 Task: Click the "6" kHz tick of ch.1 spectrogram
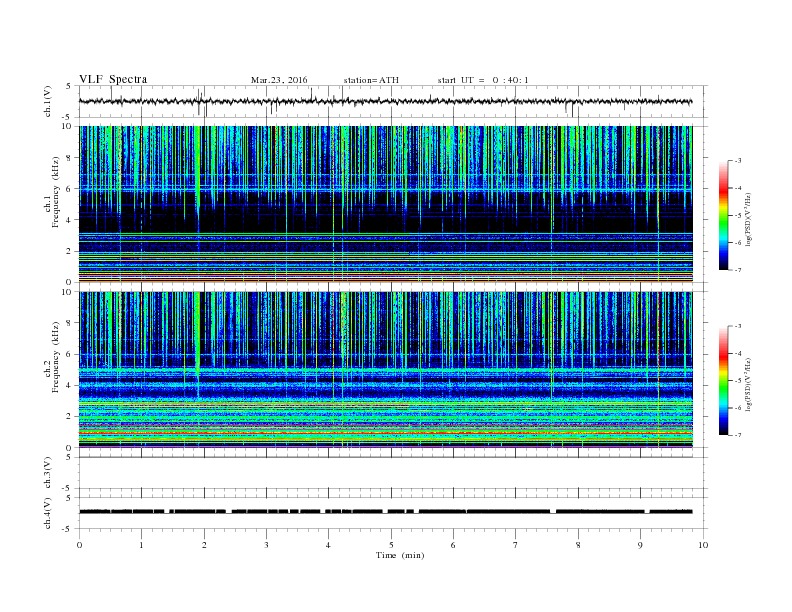[69, 189]
